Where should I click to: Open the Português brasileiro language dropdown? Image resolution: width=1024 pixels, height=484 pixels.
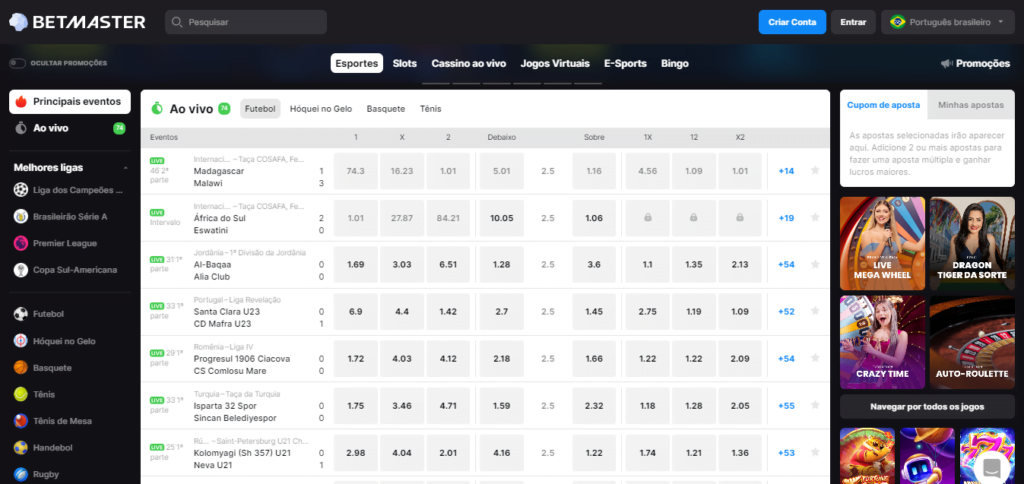tap(950, 22)
